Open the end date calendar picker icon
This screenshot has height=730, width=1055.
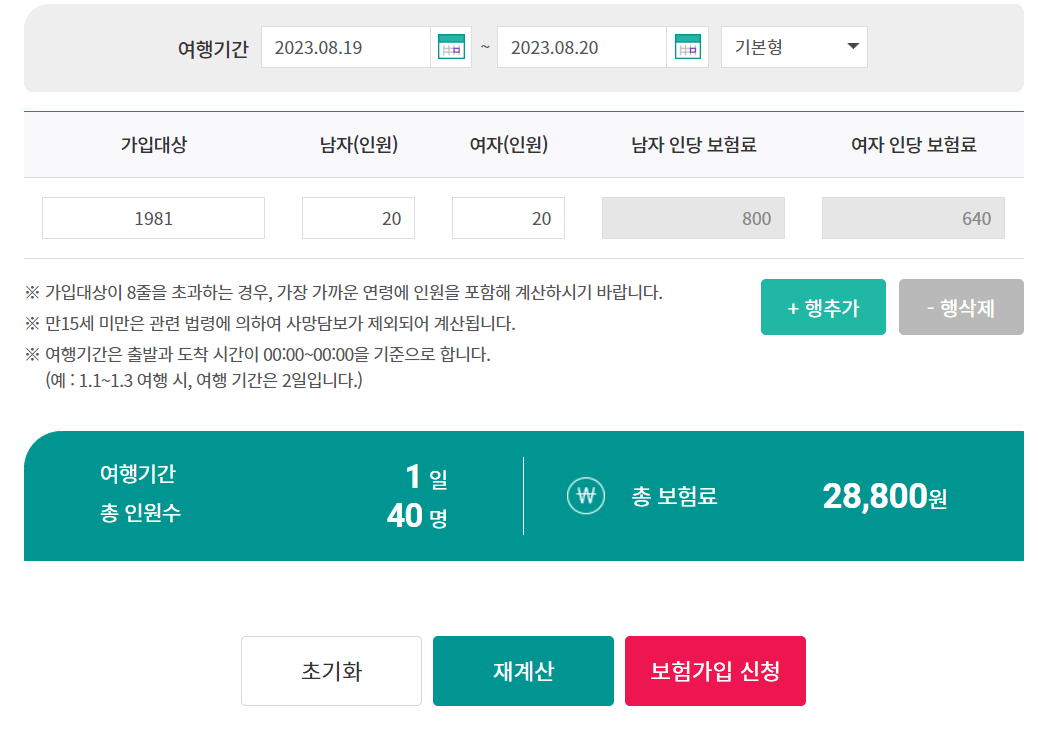tap(687, 46)
